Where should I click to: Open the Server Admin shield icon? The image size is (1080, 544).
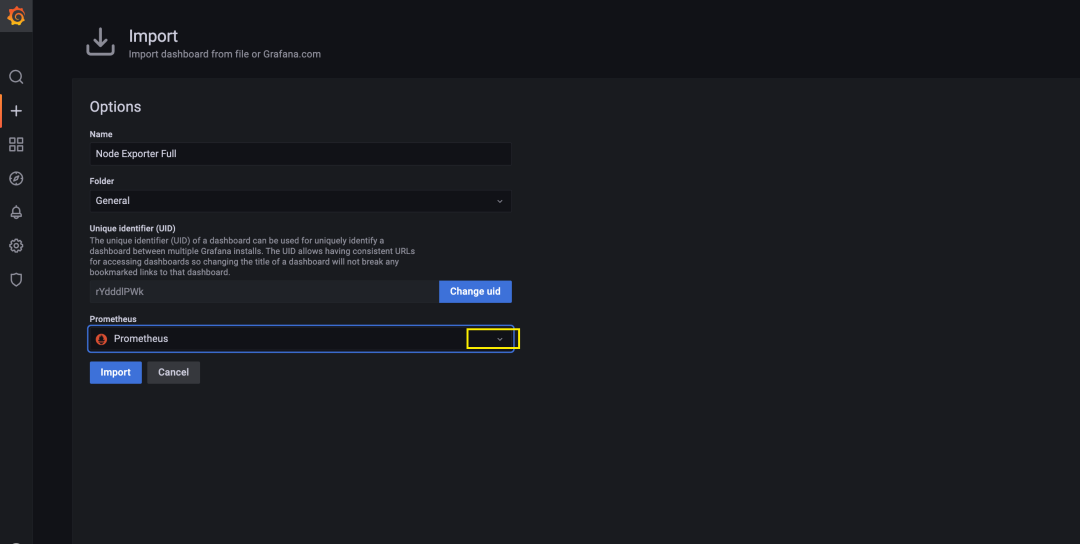coord(16,280)
